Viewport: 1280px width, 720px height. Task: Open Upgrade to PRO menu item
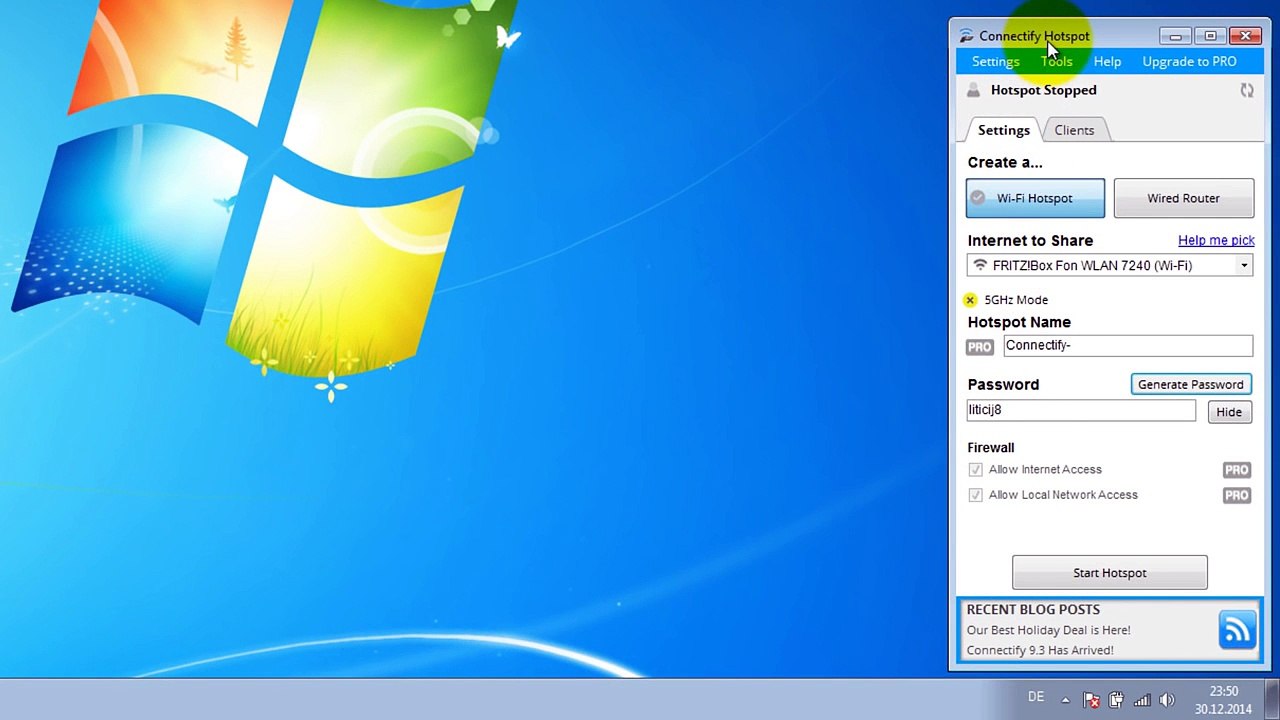1189,61
